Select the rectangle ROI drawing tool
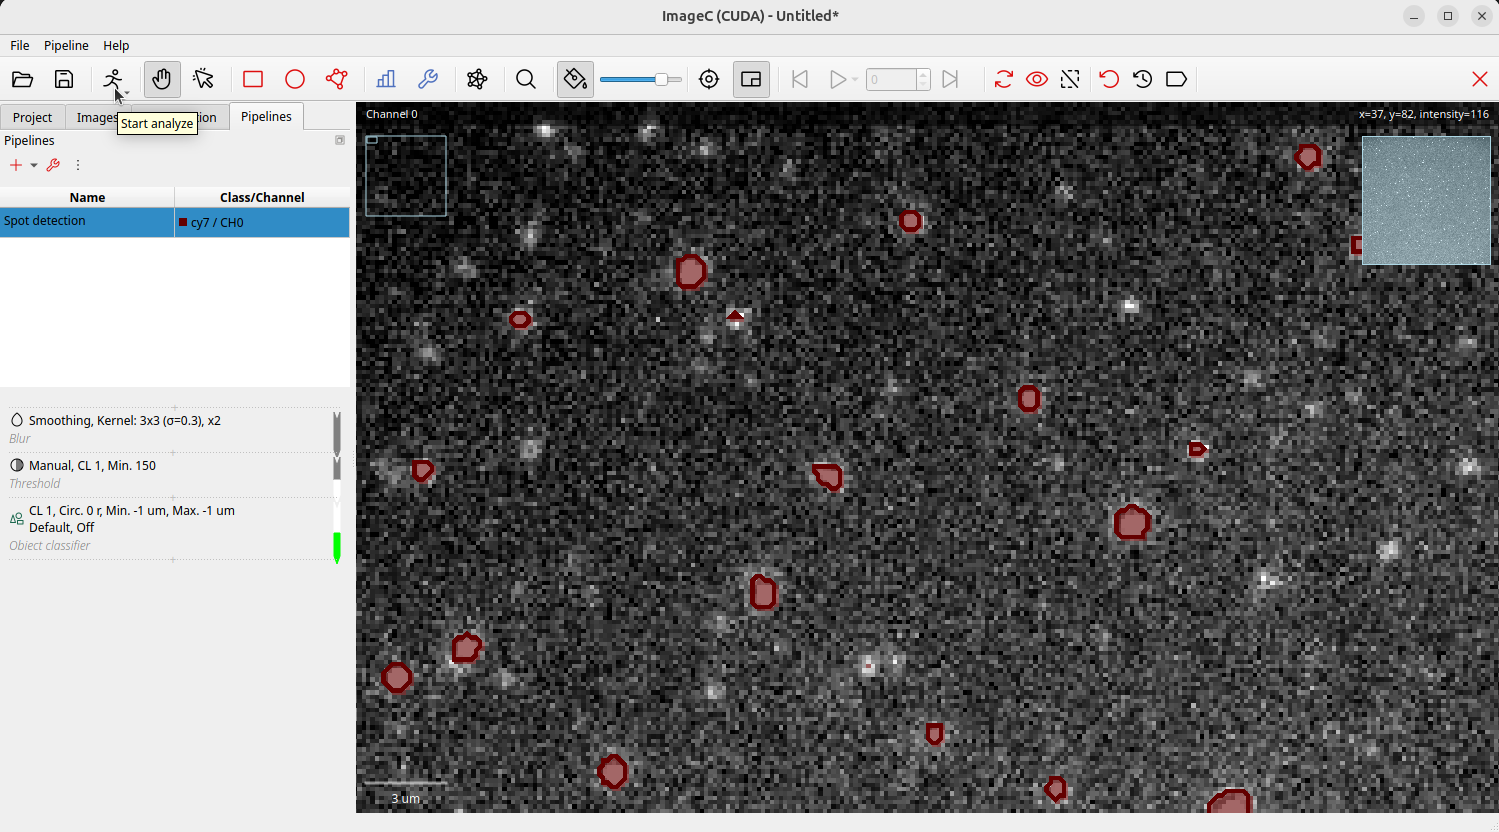Viewport: 1499px width, 832px height. 253,79
